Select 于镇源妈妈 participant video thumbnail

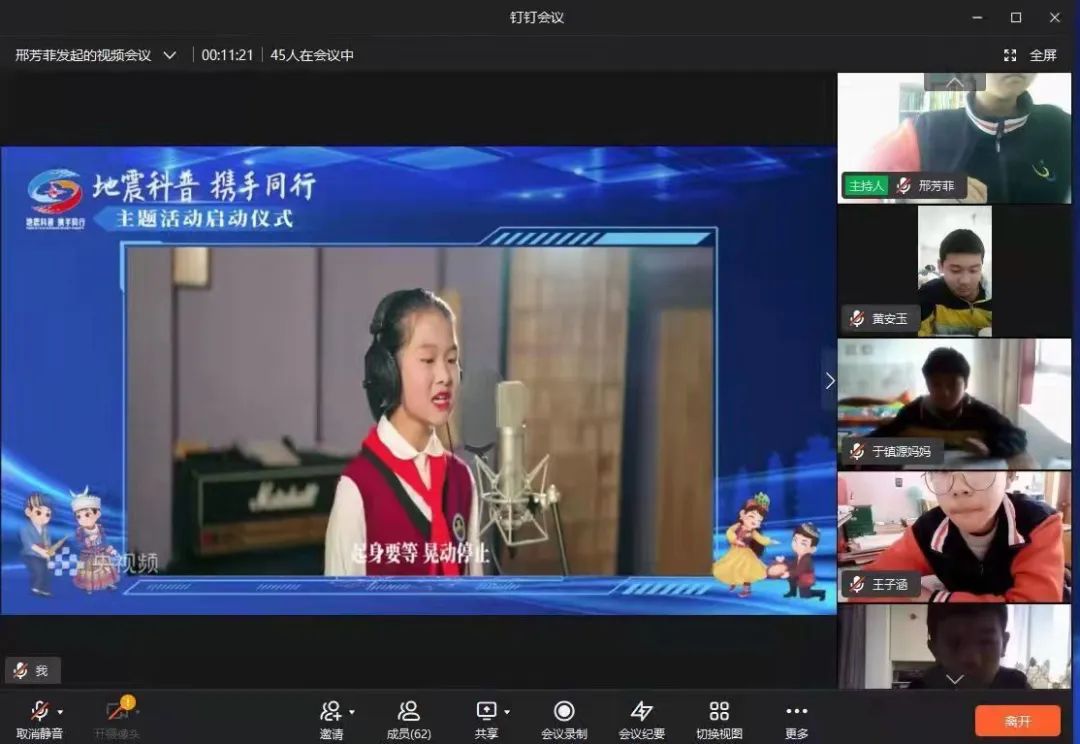[954, 404]
